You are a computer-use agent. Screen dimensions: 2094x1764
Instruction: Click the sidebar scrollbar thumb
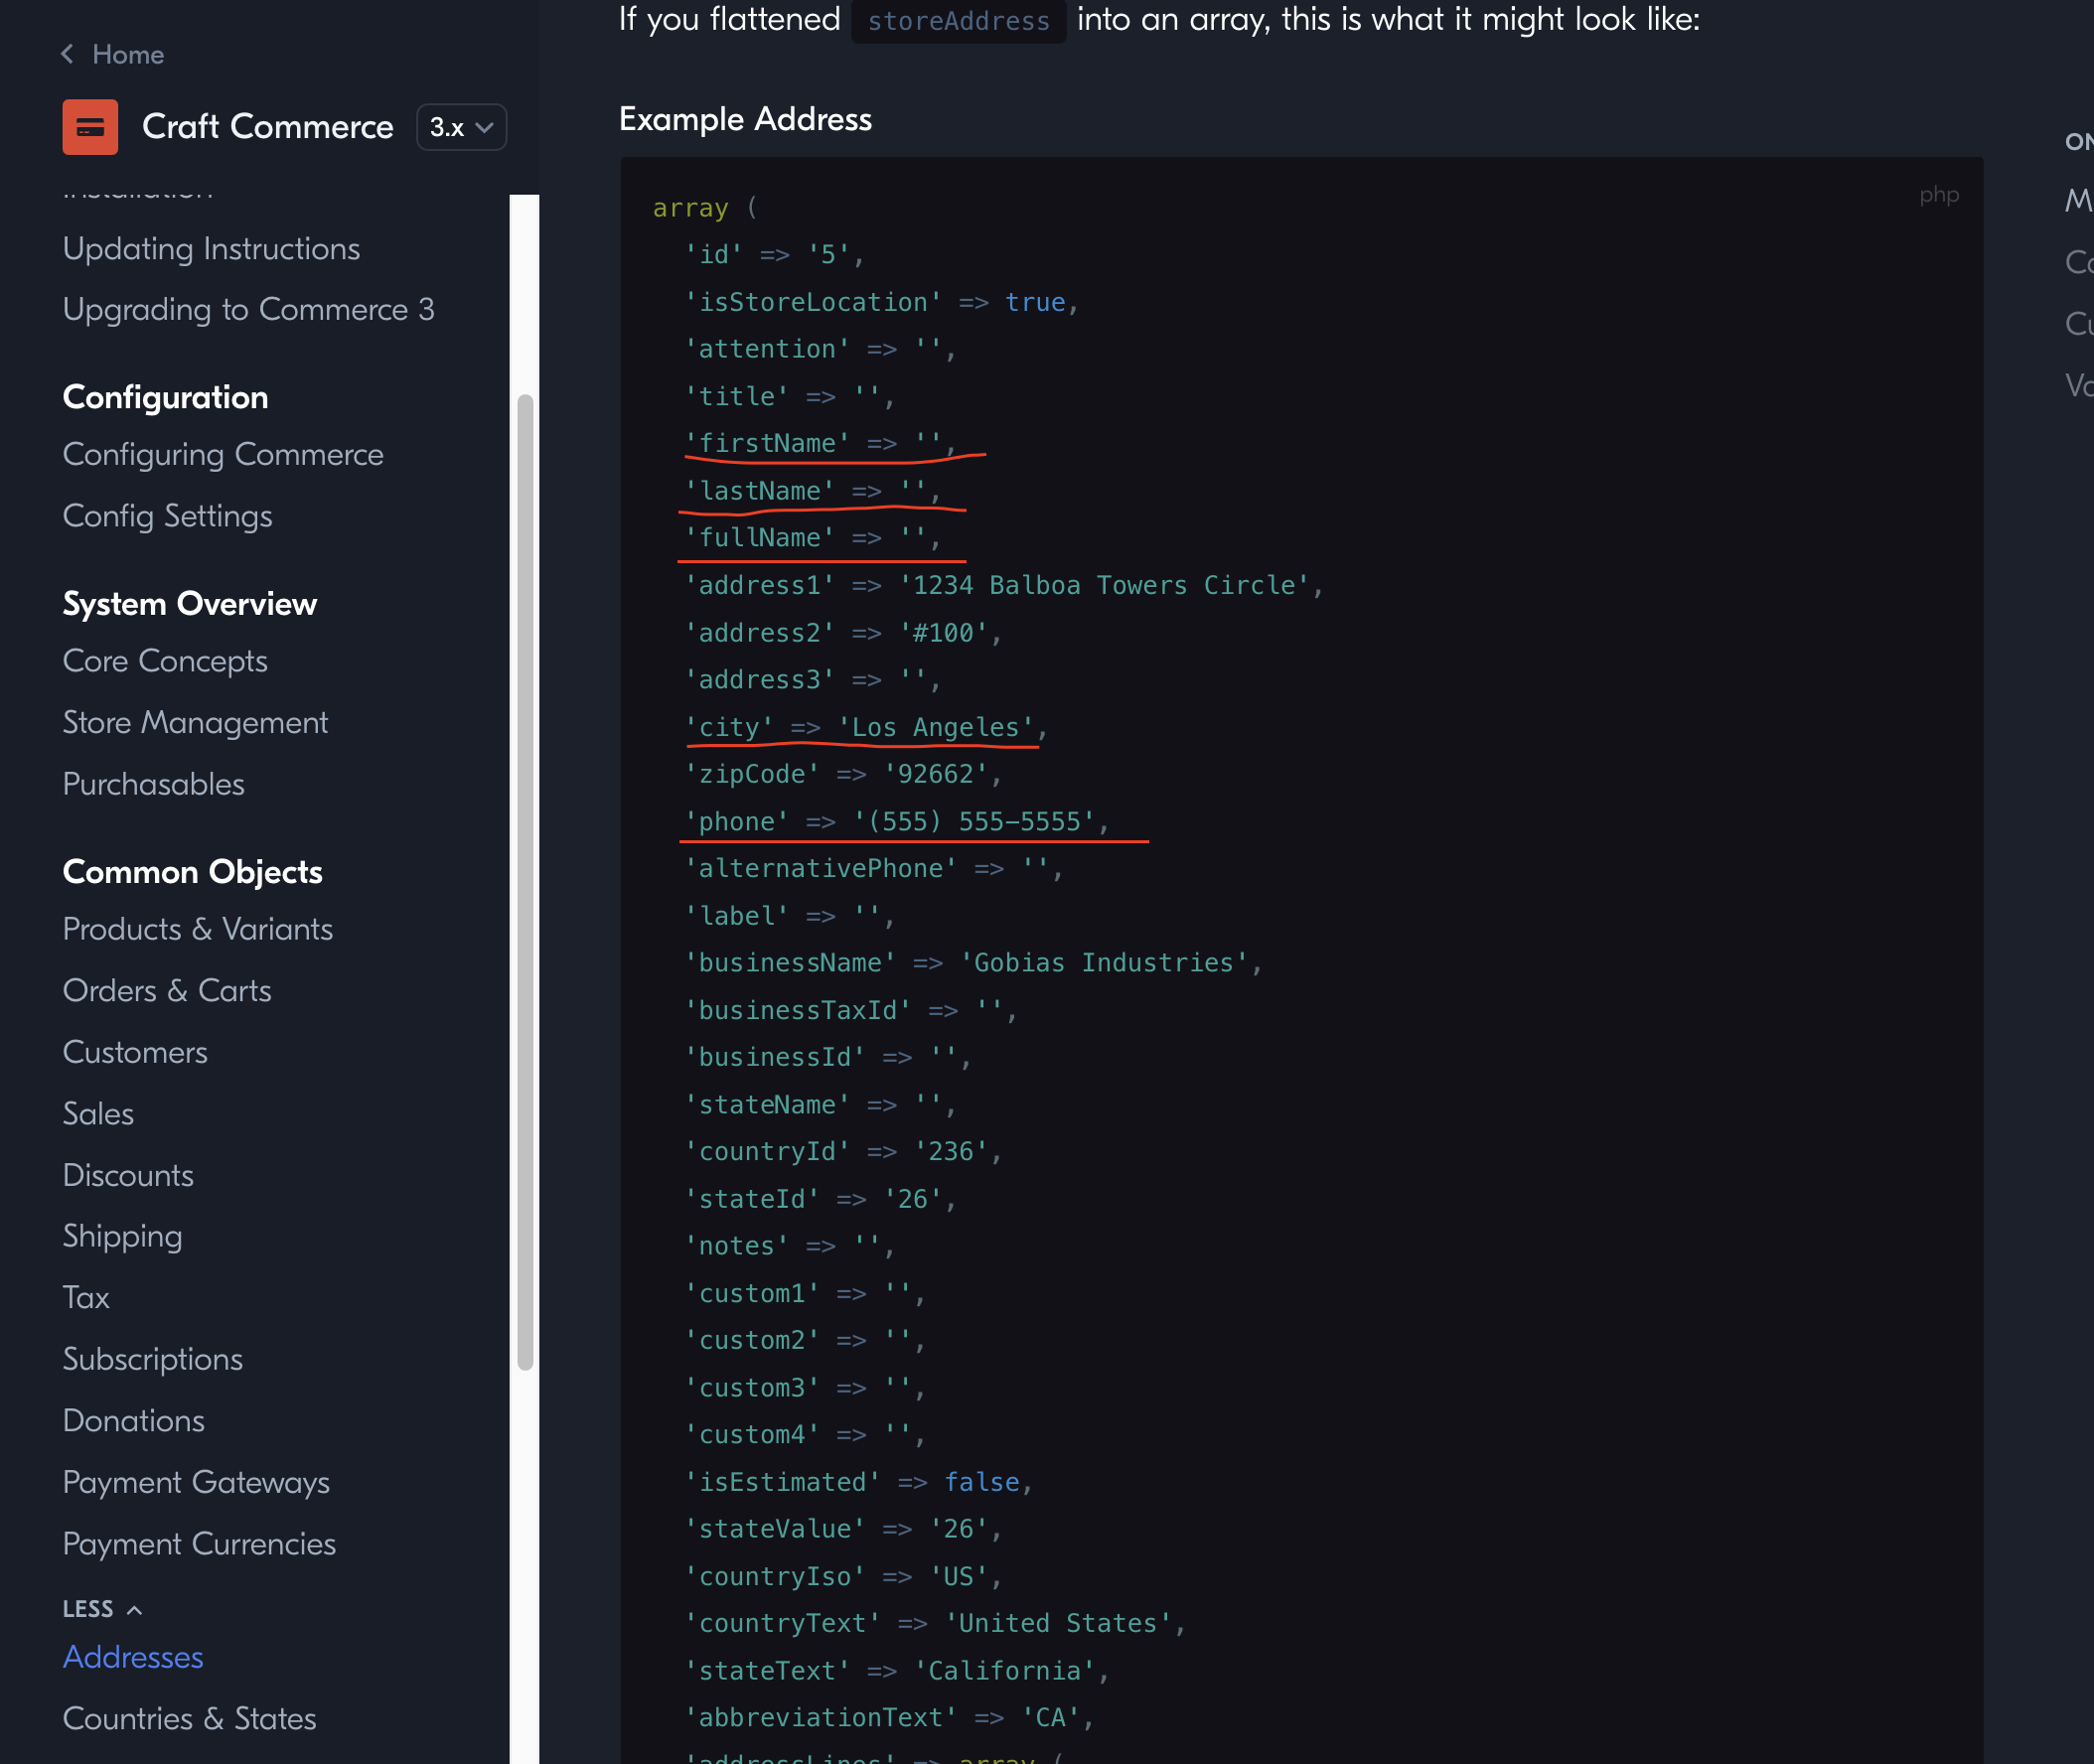[x=524, y=880]
